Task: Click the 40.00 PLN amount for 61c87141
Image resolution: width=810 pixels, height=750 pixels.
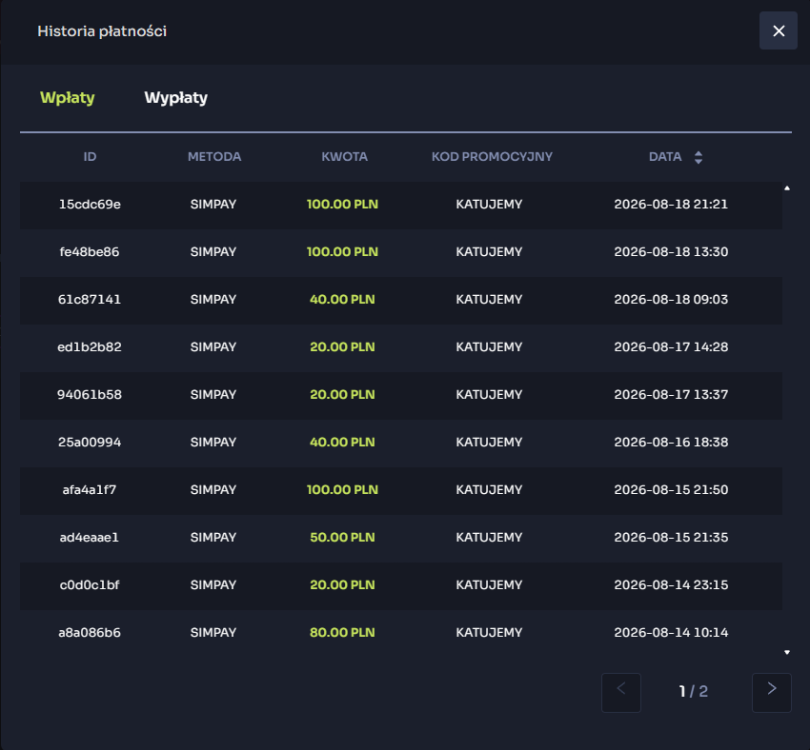Action: (342, 300)
